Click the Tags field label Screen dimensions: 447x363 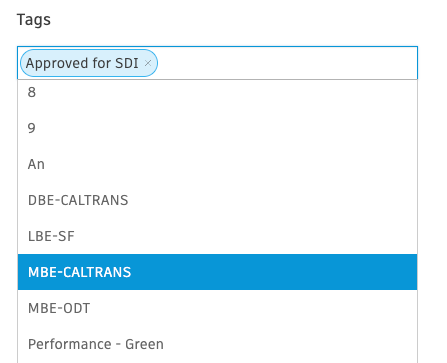[x=34, y=20]
